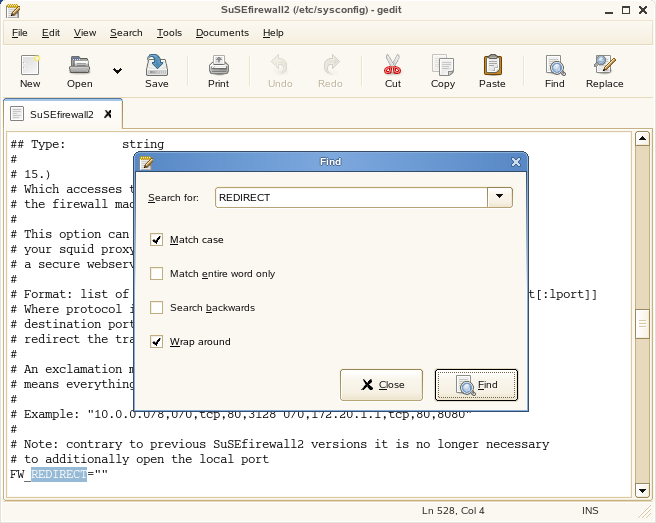Click the INS status bar indicator

pos(590,510)
